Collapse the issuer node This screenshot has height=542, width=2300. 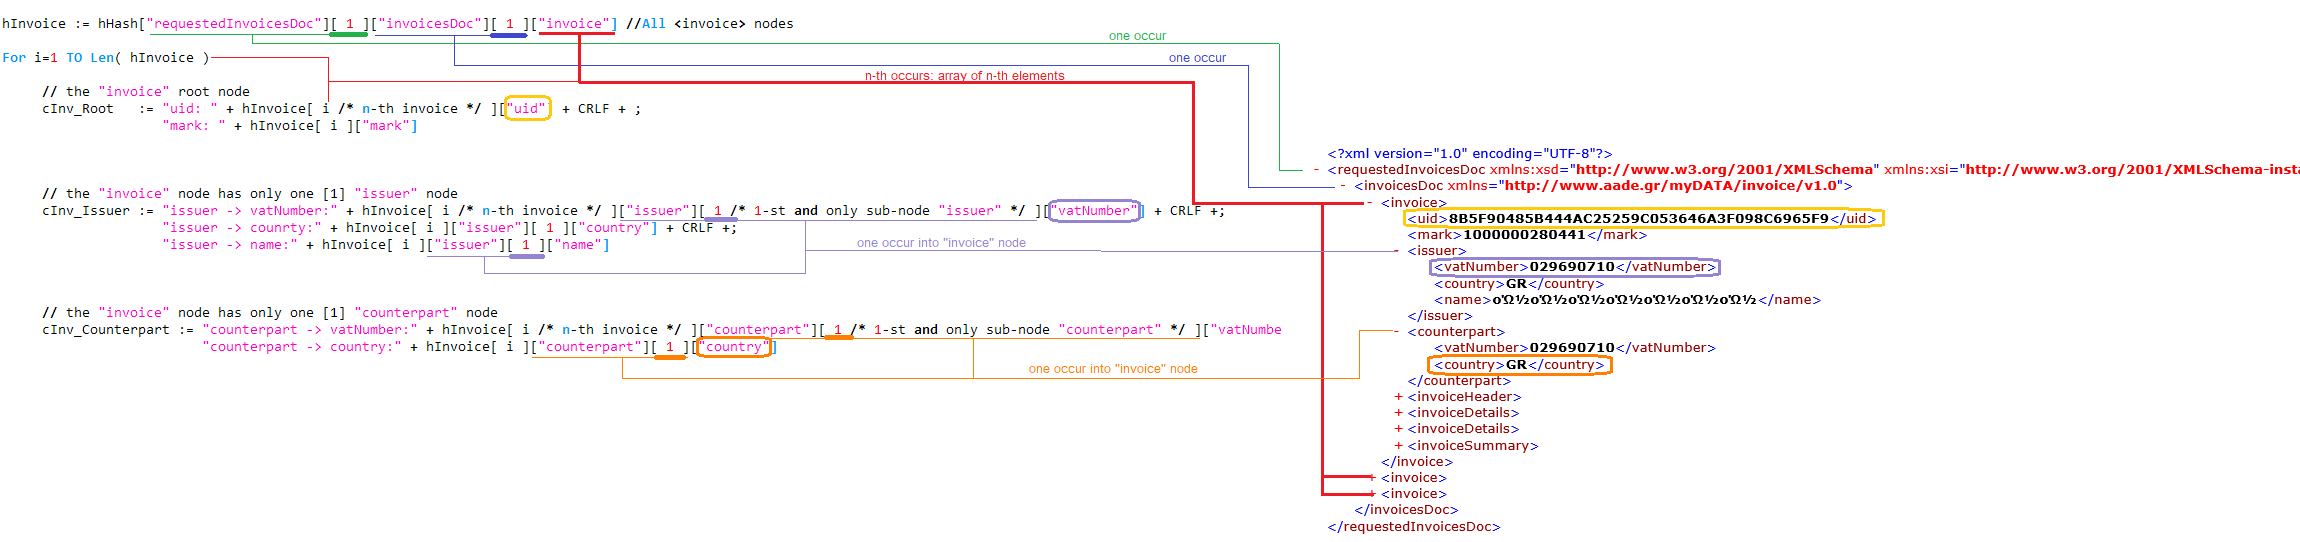[x=1396, y=251]
